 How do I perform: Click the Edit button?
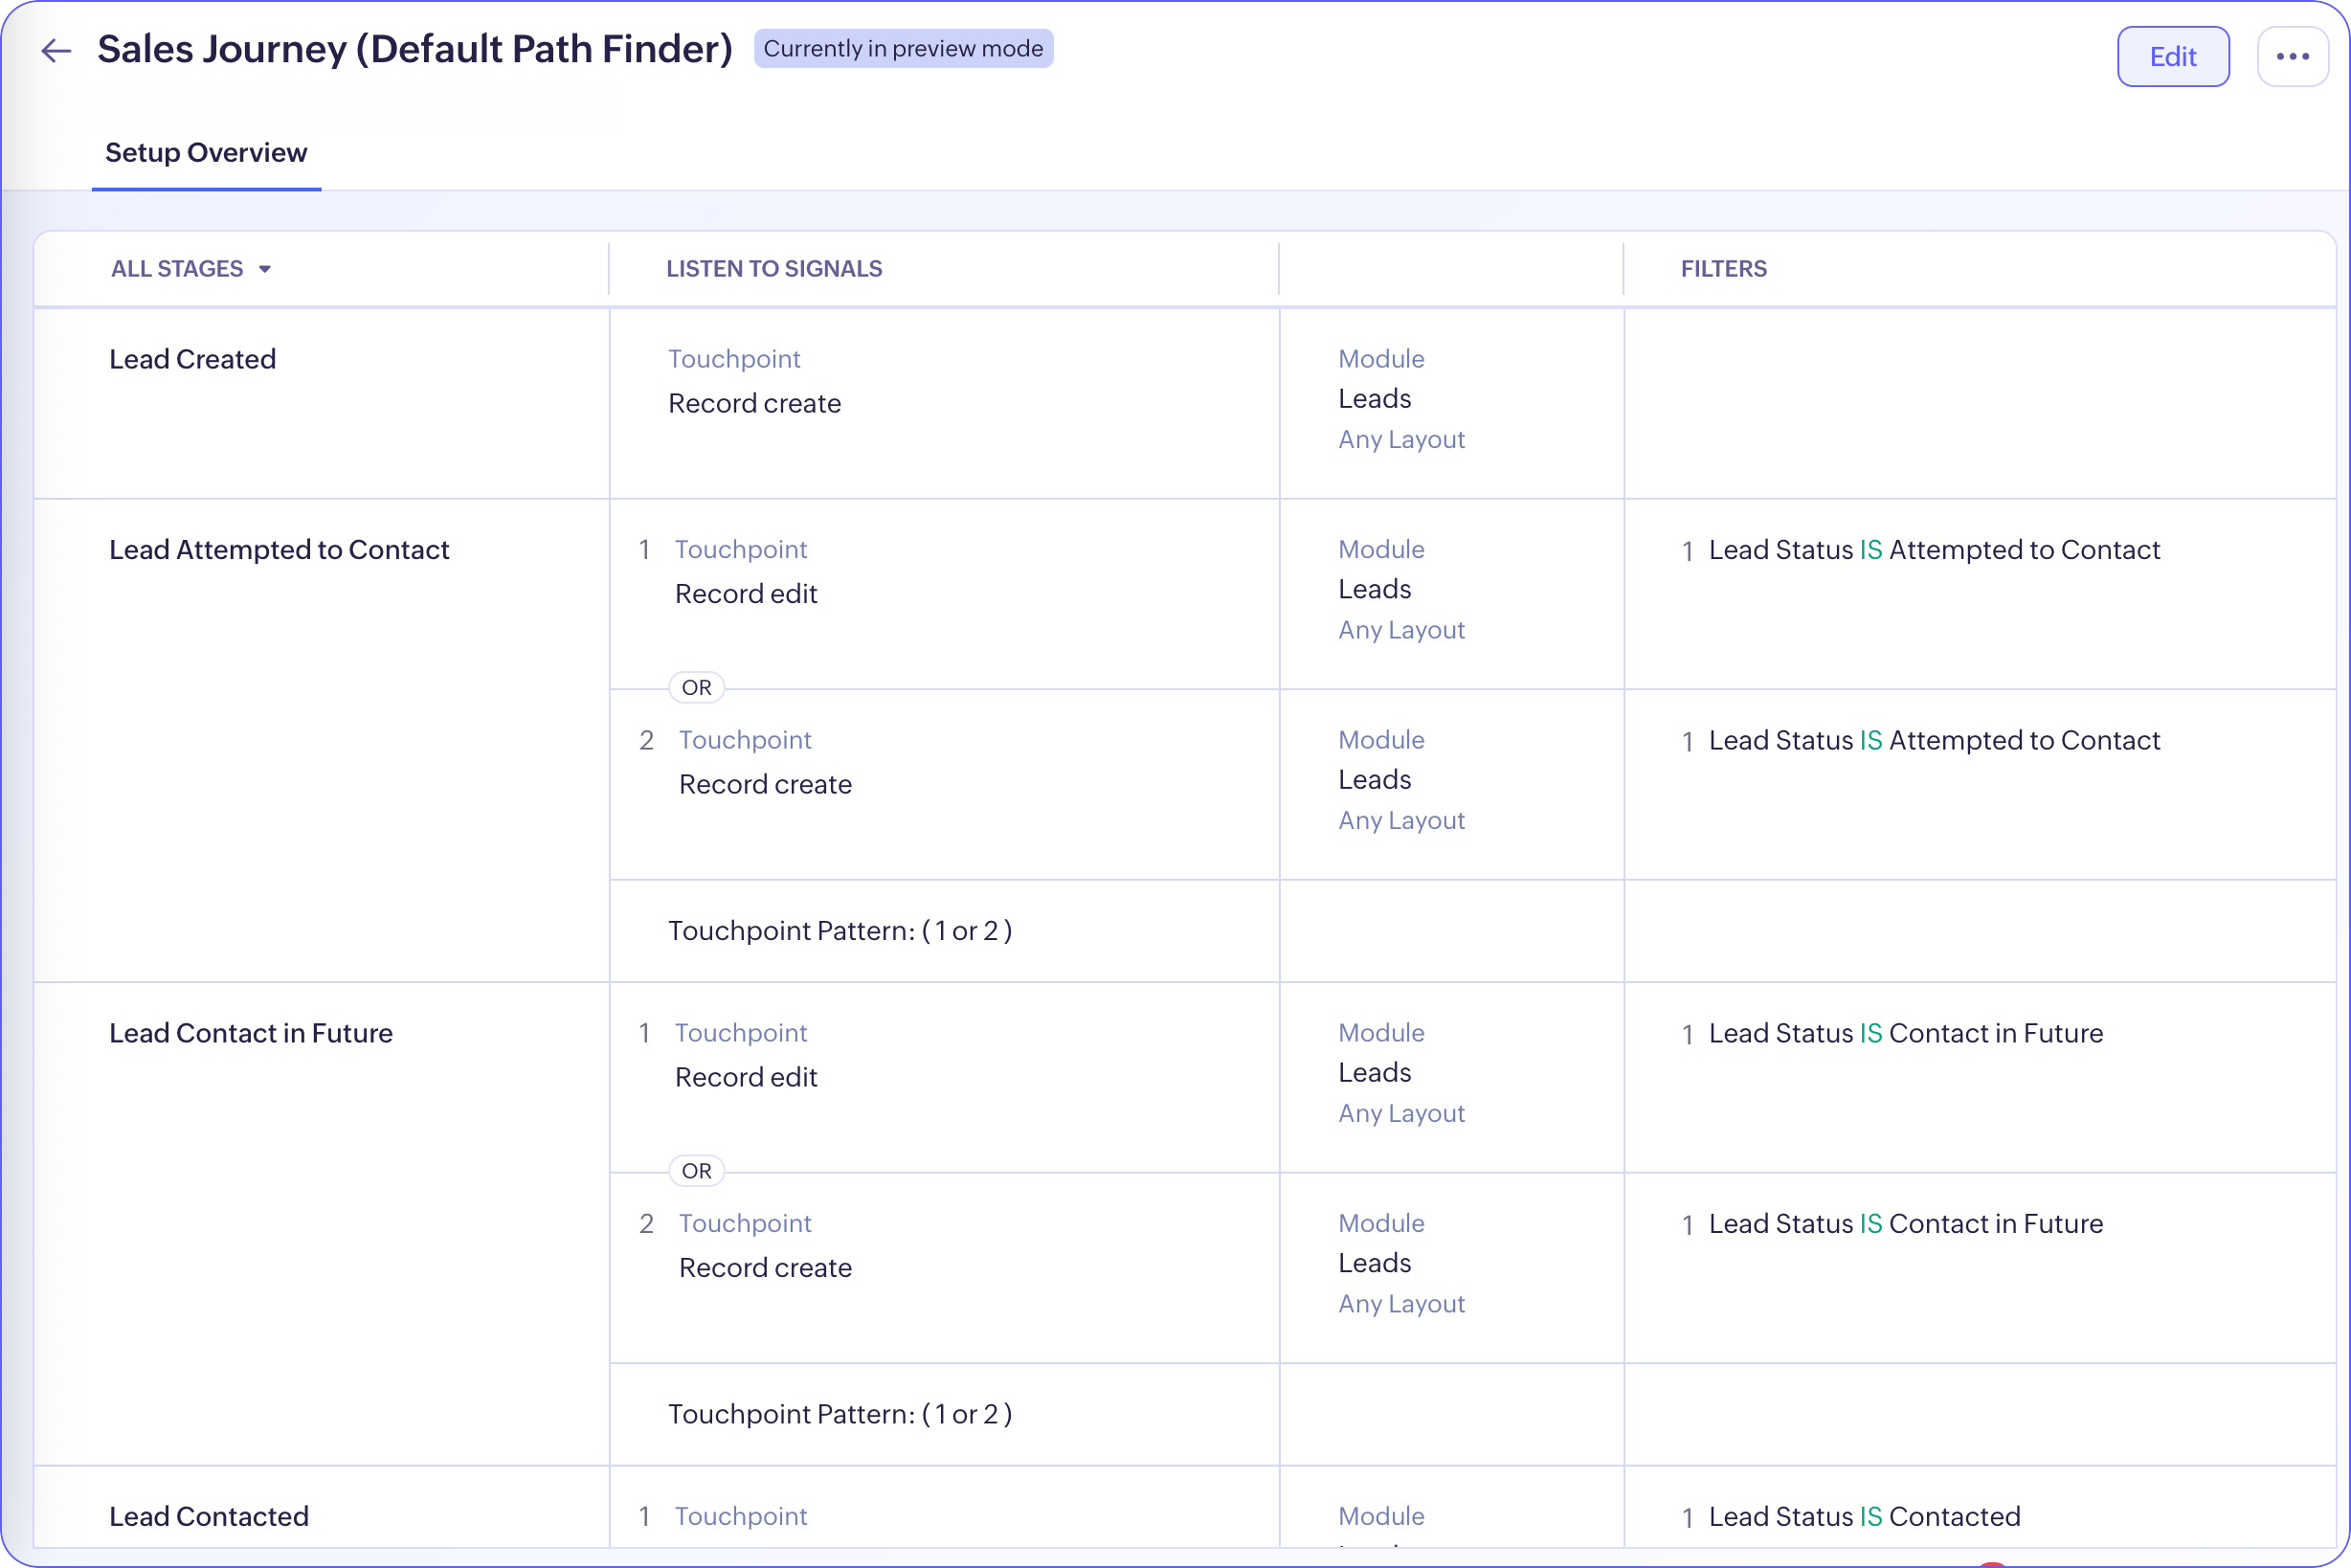[x=2172, y=57]
